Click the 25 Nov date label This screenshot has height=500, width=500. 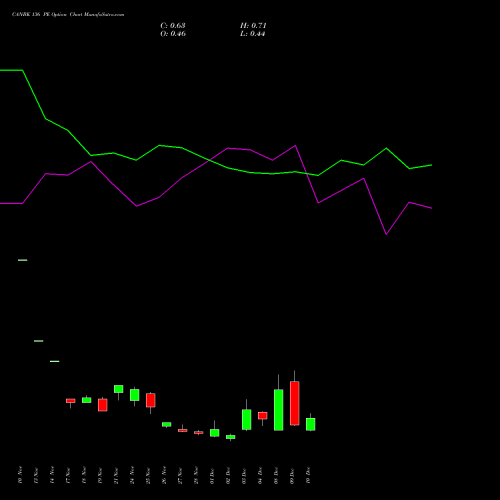(x=148, y=475)
